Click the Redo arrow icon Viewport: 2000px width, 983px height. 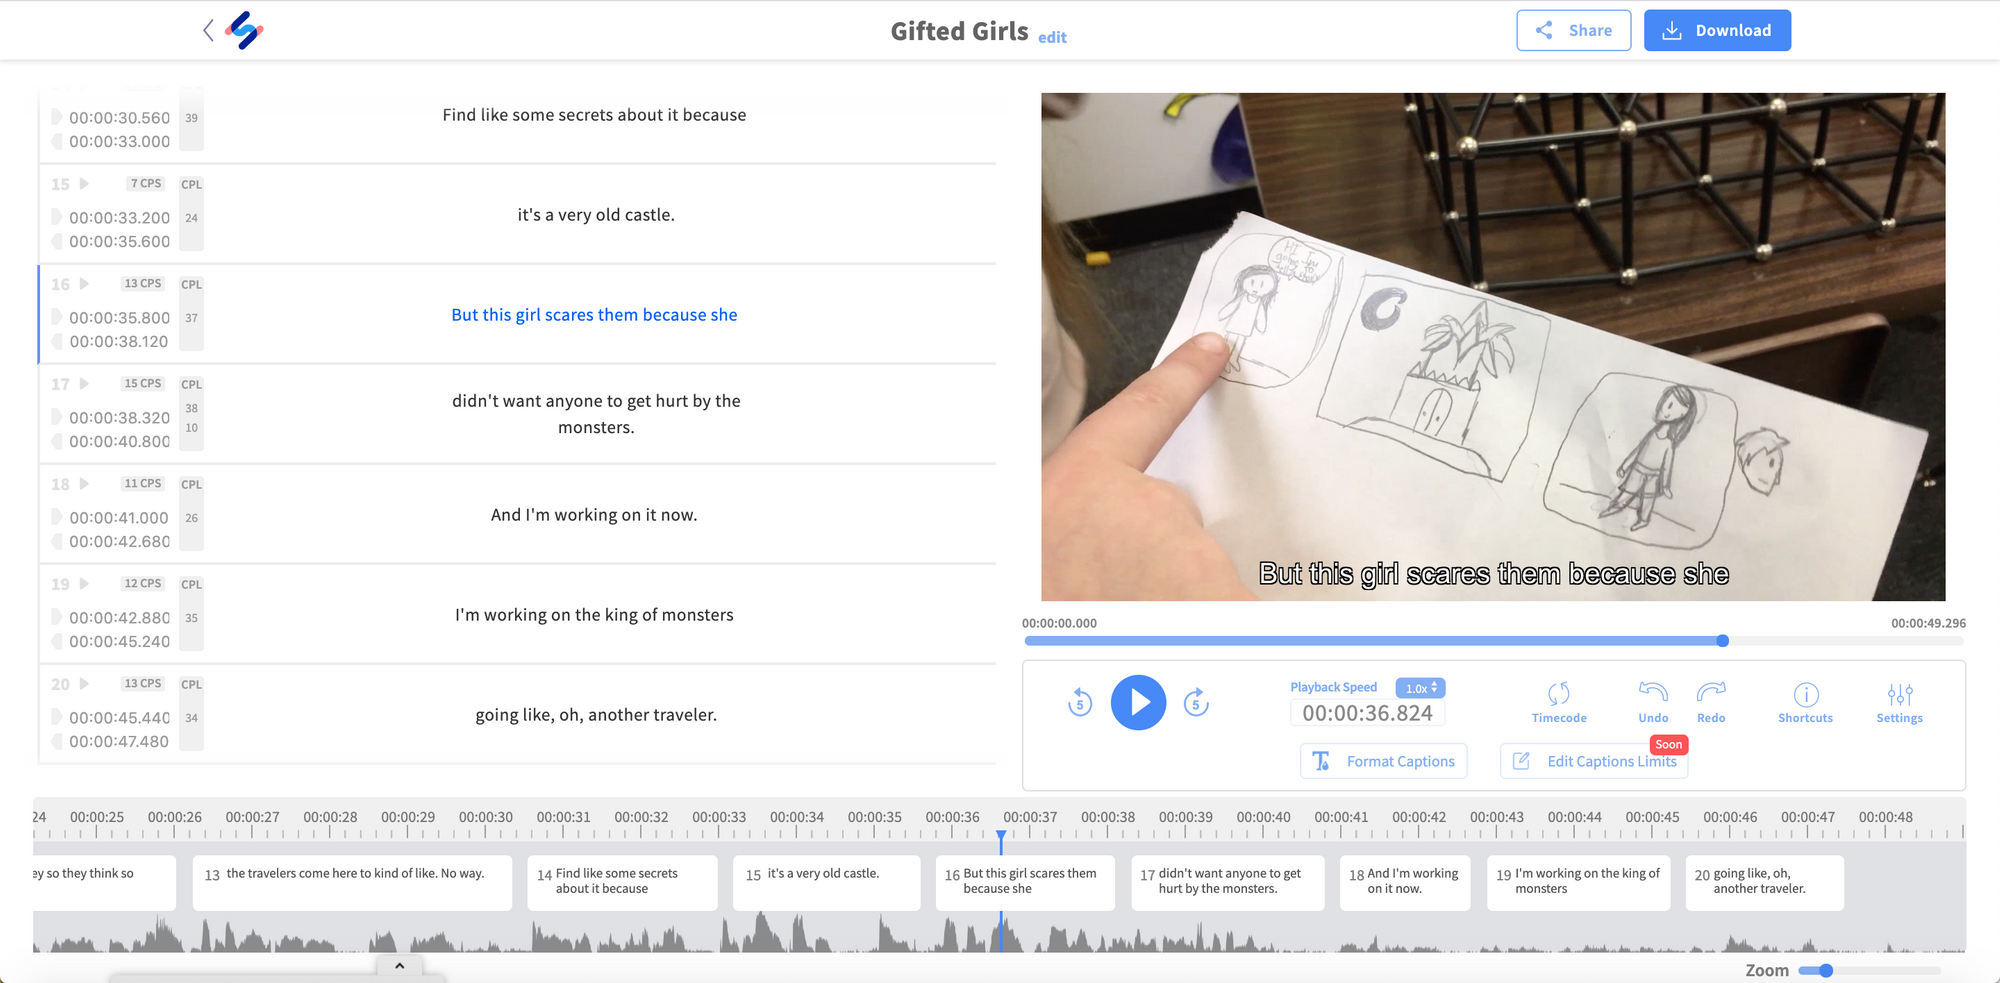tap(1711, 692)
